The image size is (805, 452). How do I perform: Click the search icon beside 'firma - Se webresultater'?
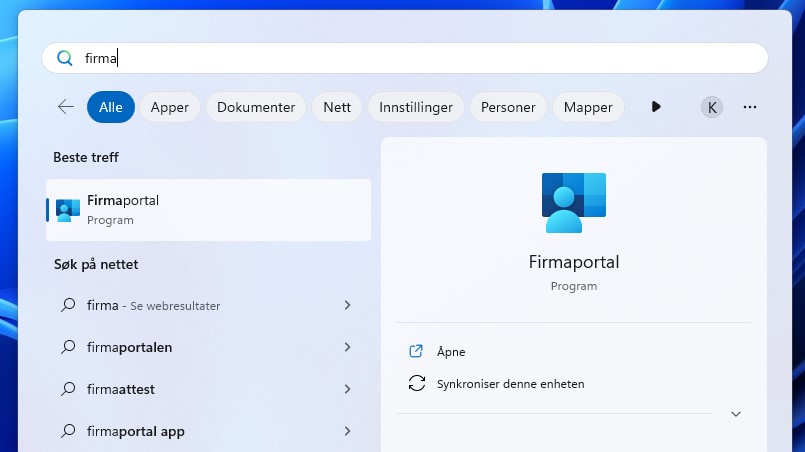click(x=68, y=305)
